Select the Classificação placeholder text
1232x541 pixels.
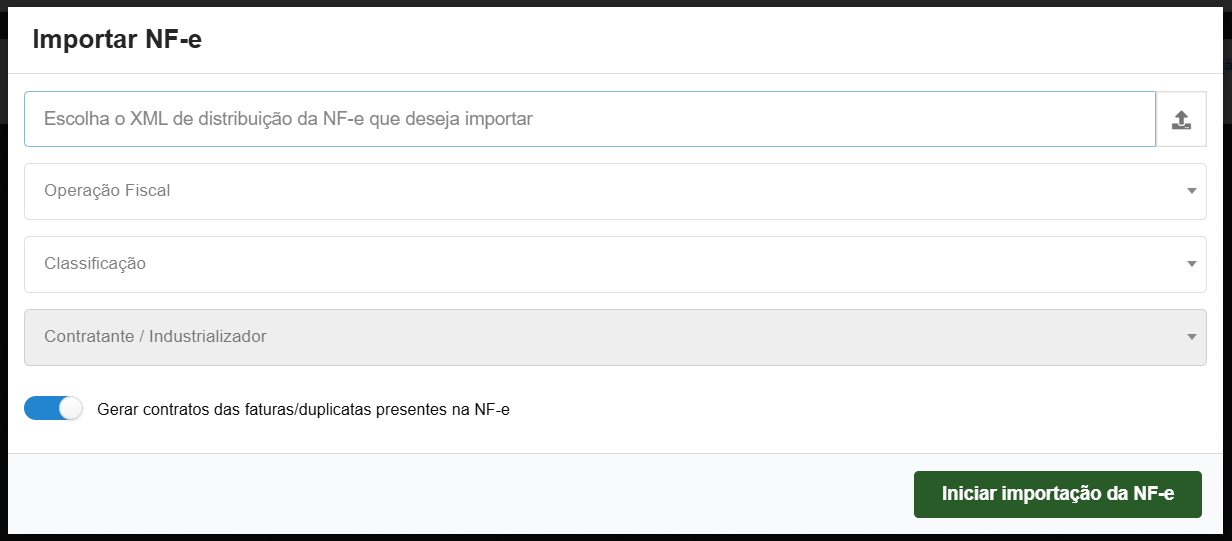[x=95, y=264]
